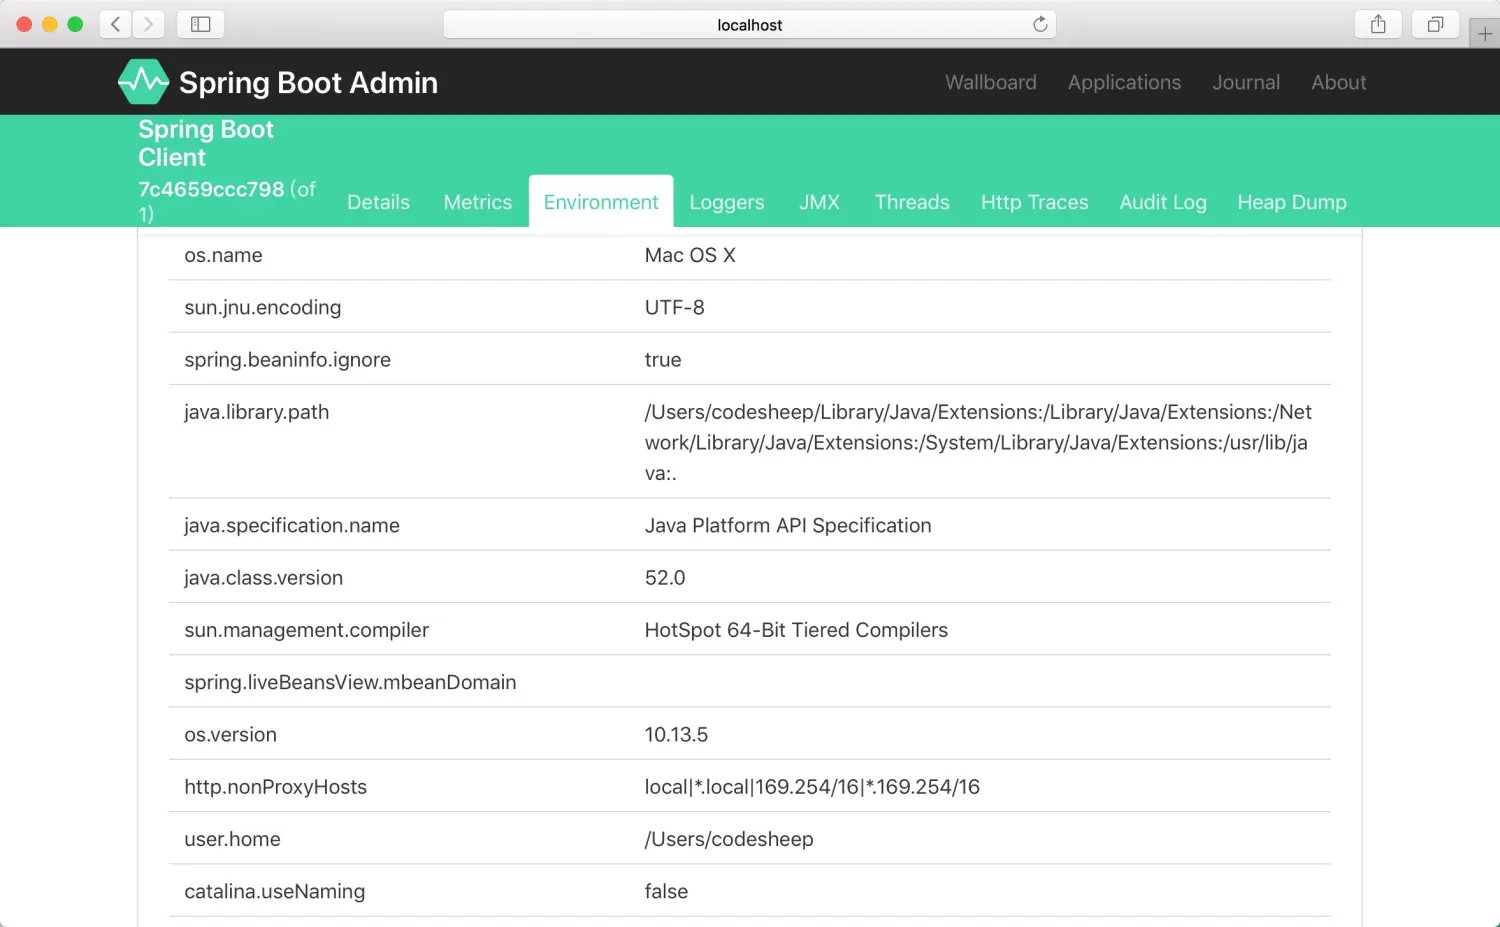Open the Threads tab
Image resolution: width=1500 pixels, height=927 pixels.
912,202
